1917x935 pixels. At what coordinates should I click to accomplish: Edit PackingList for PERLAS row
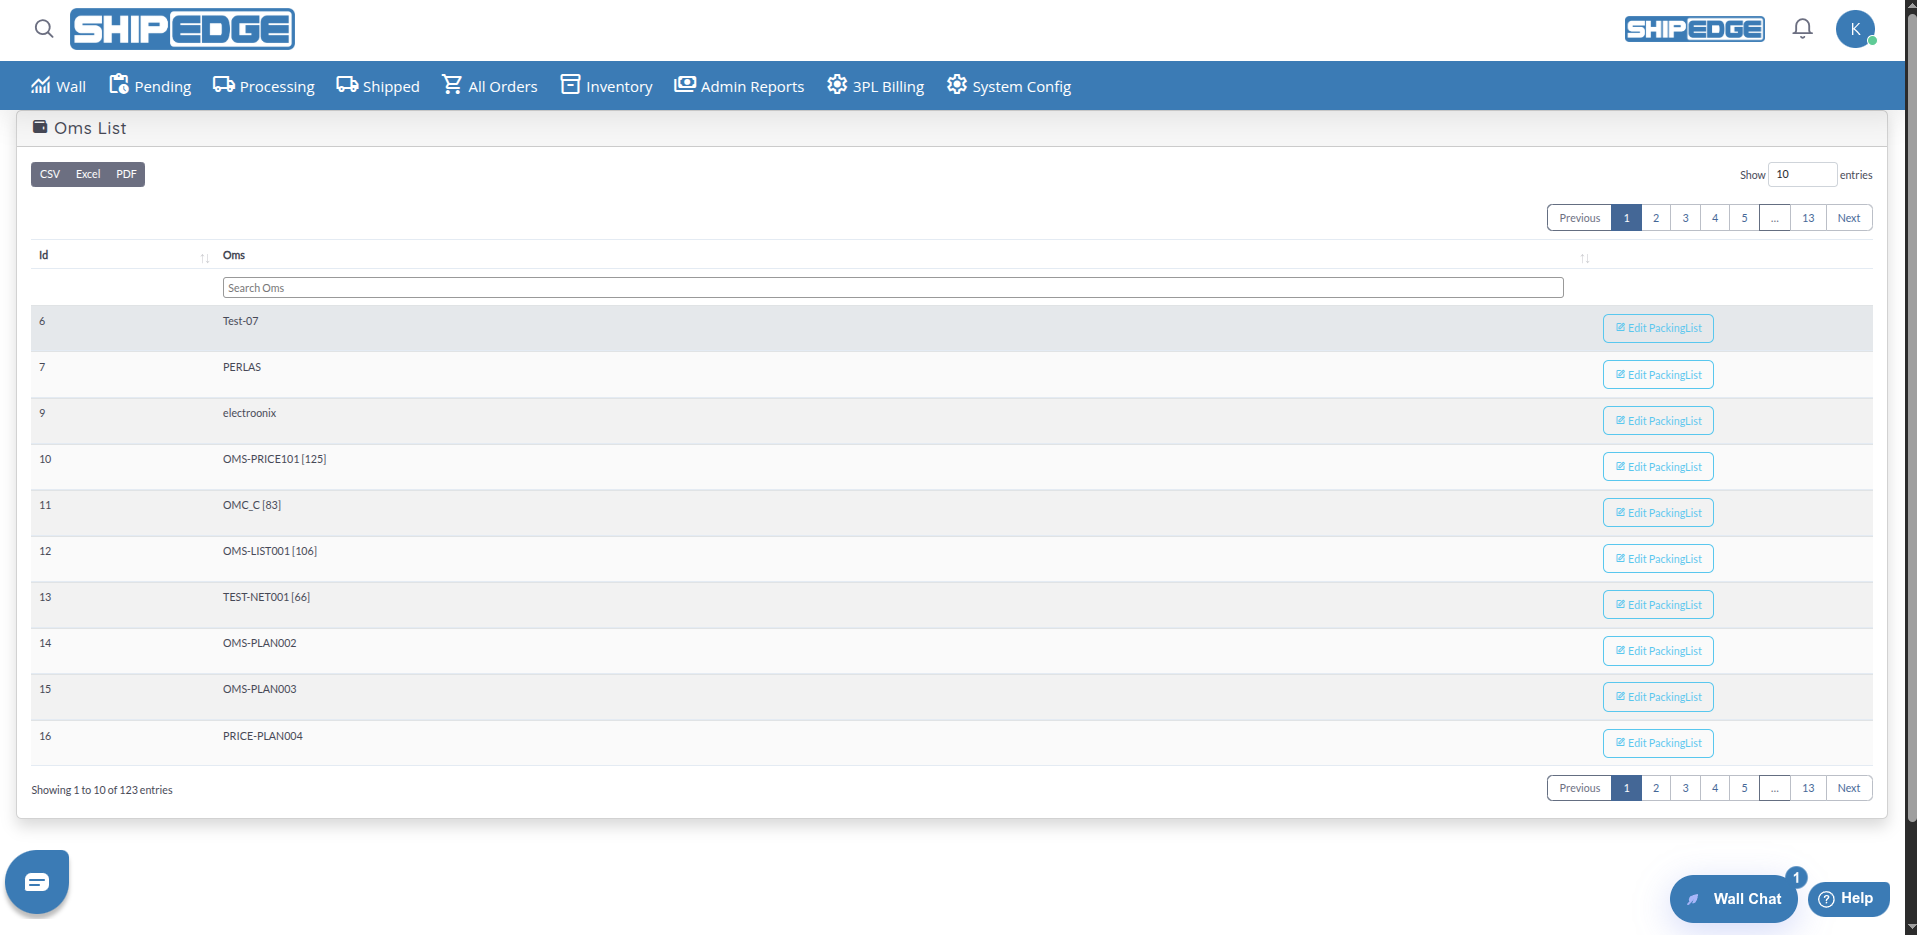1658,375
